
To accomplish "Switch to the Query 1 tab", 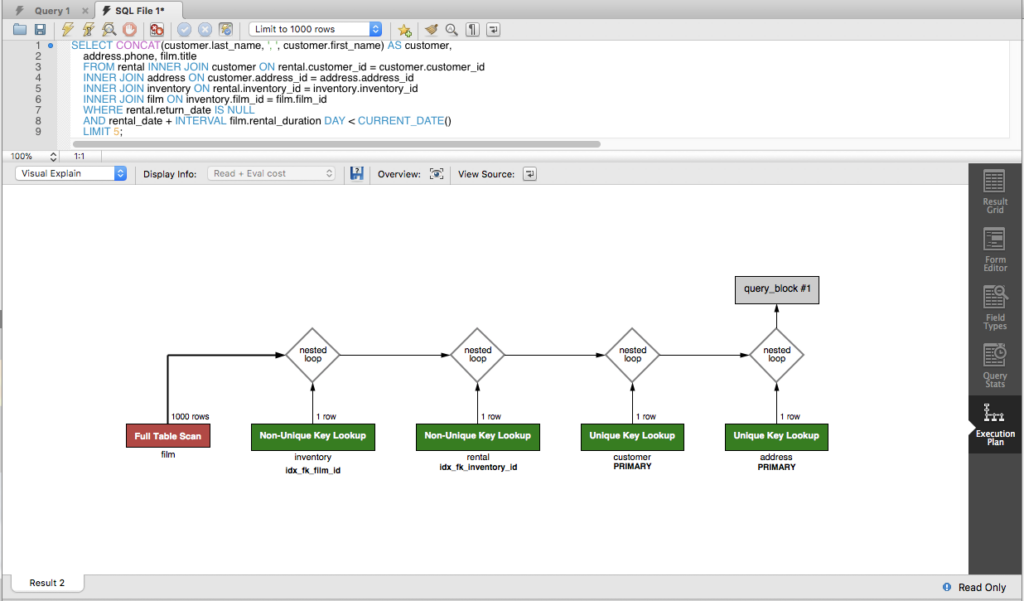I will (x=52, y=10).
